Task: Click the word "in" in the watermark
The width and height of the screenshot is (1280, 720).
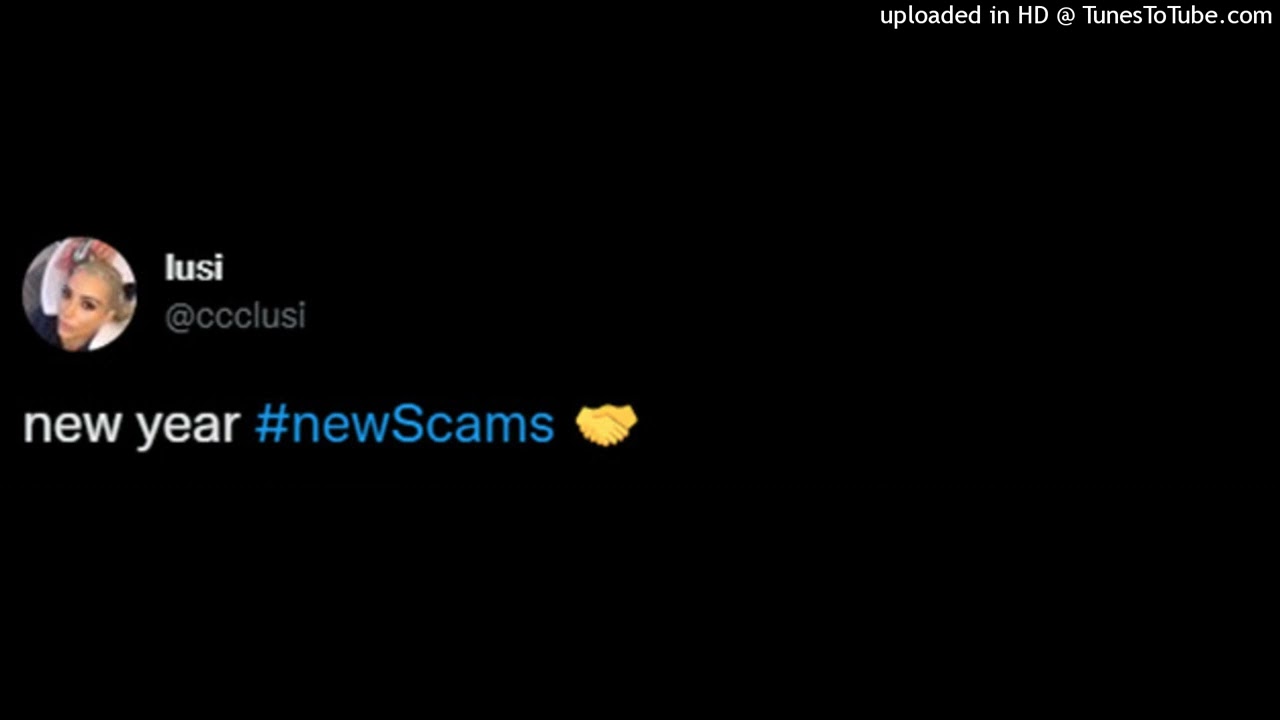Action: (x=999, y=15)
